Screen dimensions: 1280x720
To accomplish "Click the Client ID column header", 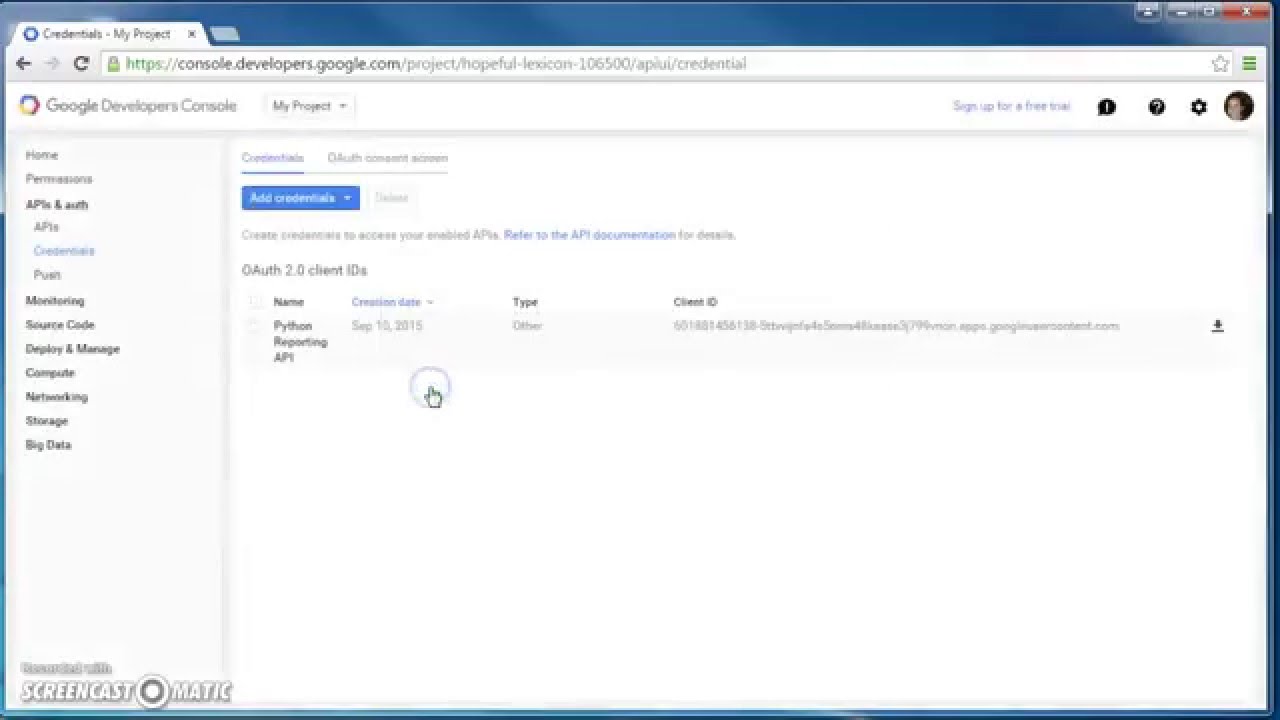I will pos(695,302).
